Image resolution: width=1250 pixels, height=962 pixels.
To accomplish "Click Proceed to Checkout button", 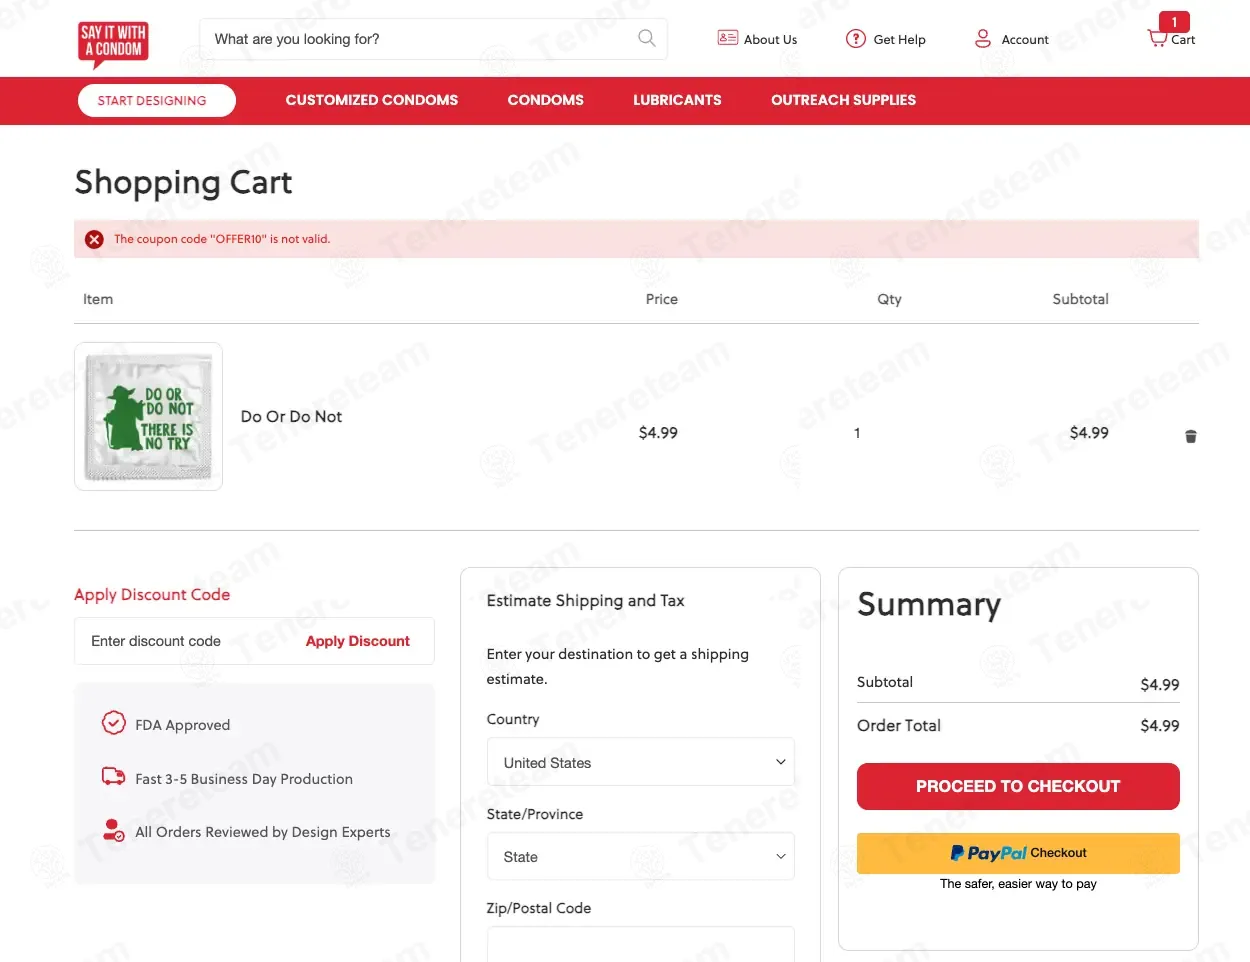I will click(1018, 786).
